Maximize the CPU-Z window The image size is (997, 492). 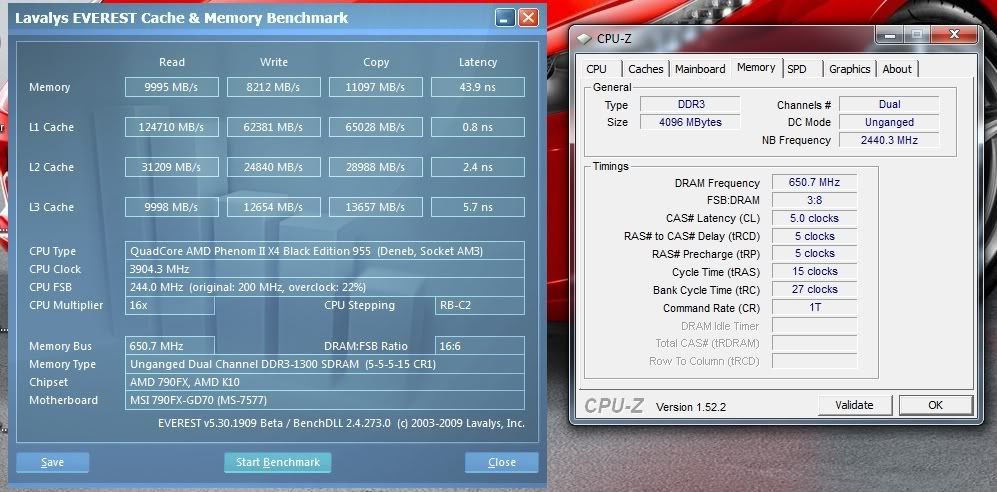click(x=917, y=35)
